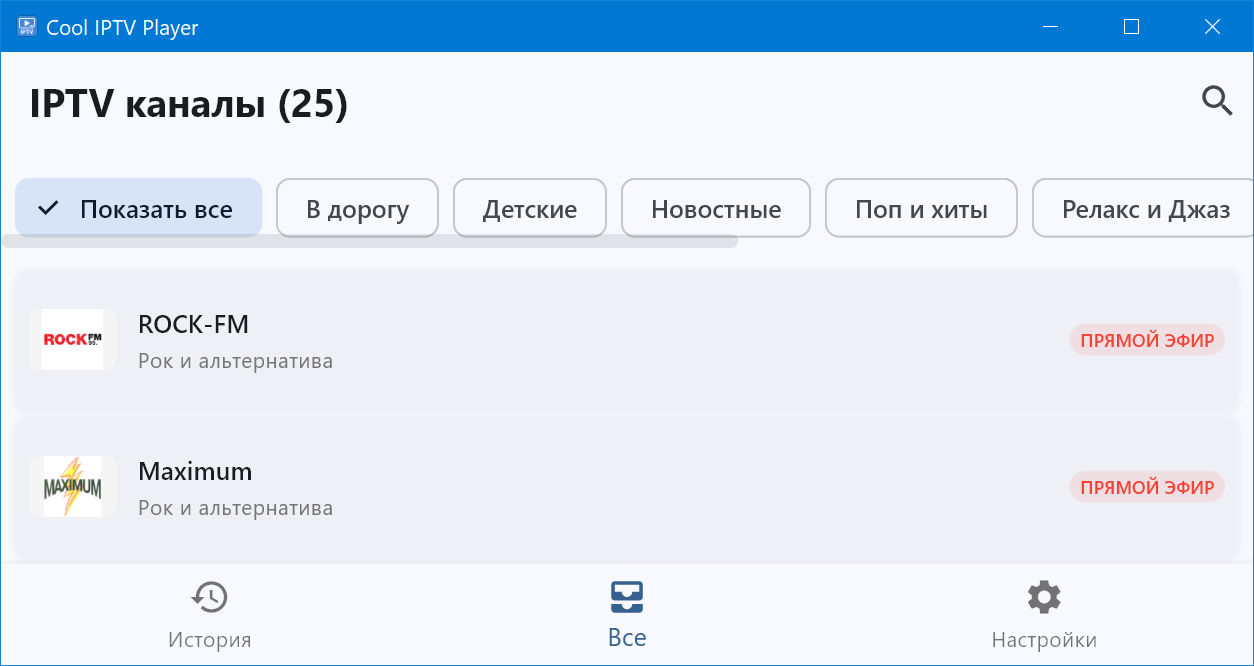This screenshot has width=1254, height=666.
Task: Enable the В дорогу filter
Action: (357, 208)
